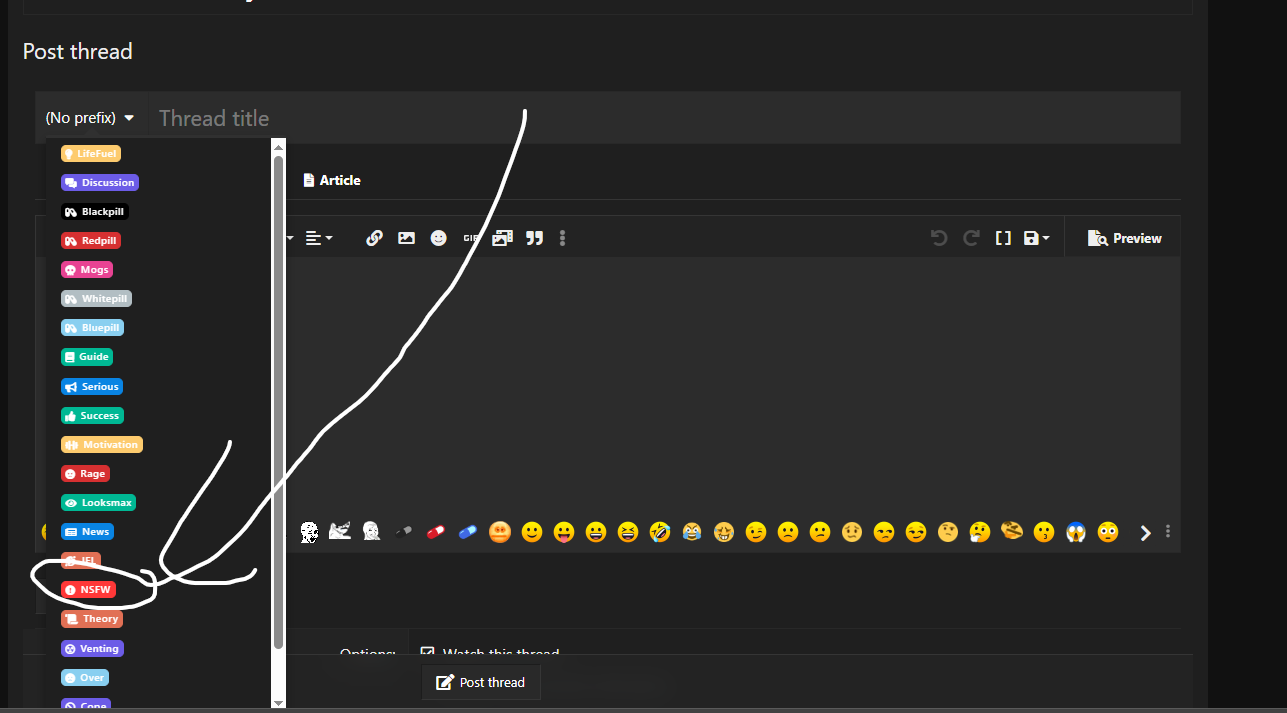This screenshot has width=1287, height=713.
Task: Toggle BB code mode brackets icon
Action: pyautogui.click(x=1003, y=238)
